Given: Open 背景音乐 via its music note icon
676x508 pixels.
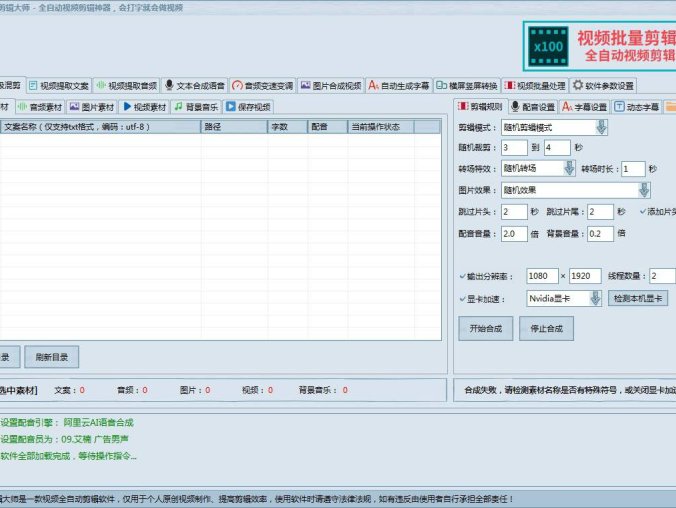Looking at the screenshot, I should (178, 107).
